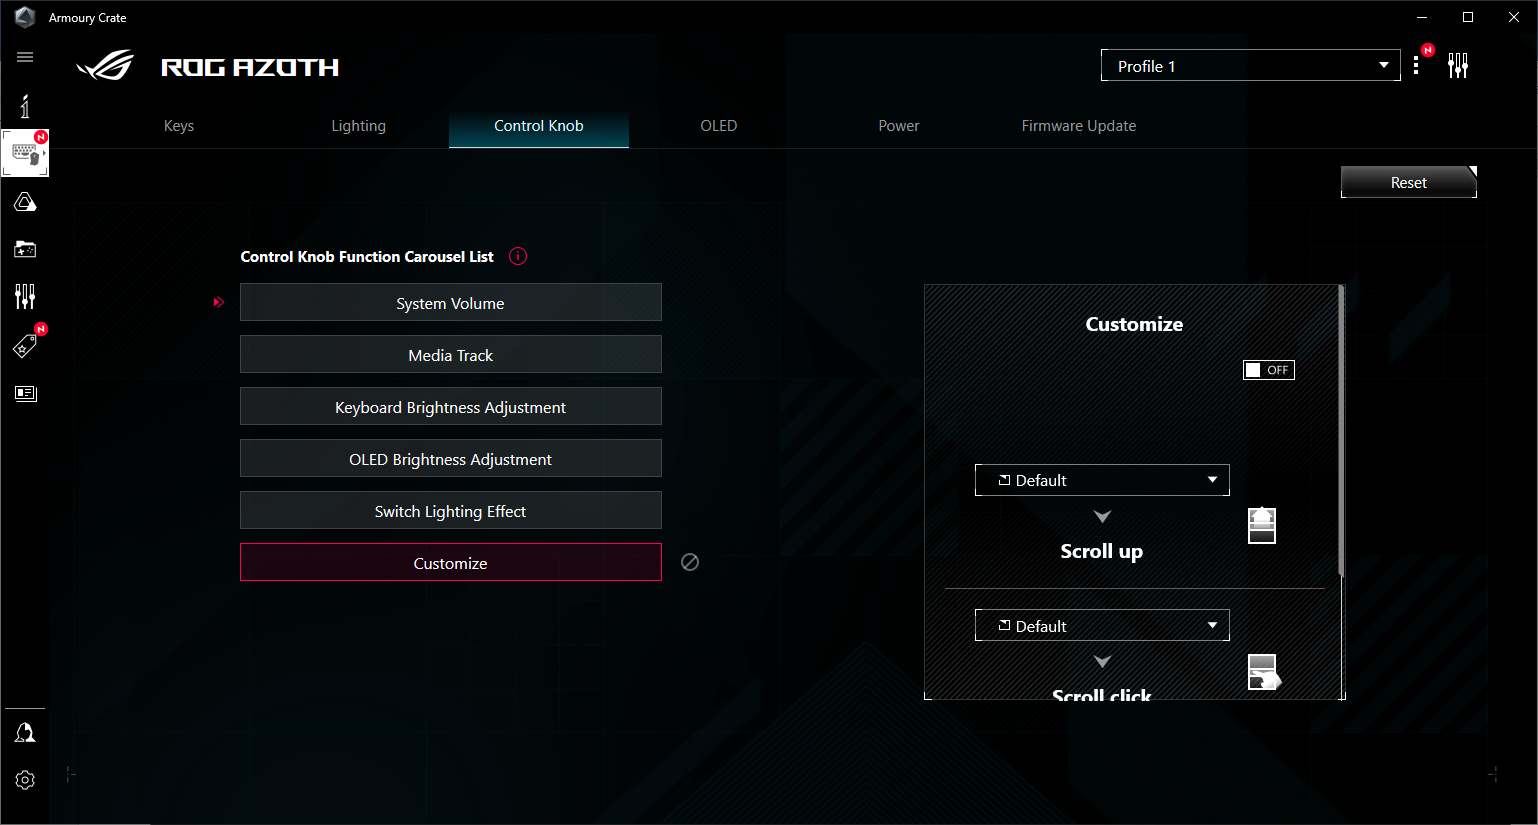Viewport: 1538px width, 825px height.
Task: Expand the Profile 1 dropdown
Action: click(x=1250, y=65)
